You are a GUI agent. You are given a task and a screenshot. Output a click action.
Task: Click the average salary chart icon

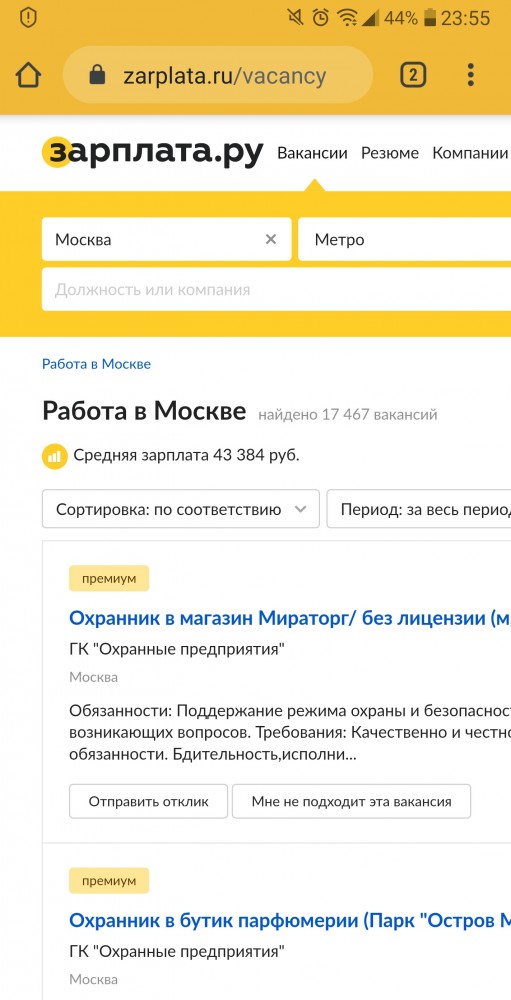(x=55, y=456)
